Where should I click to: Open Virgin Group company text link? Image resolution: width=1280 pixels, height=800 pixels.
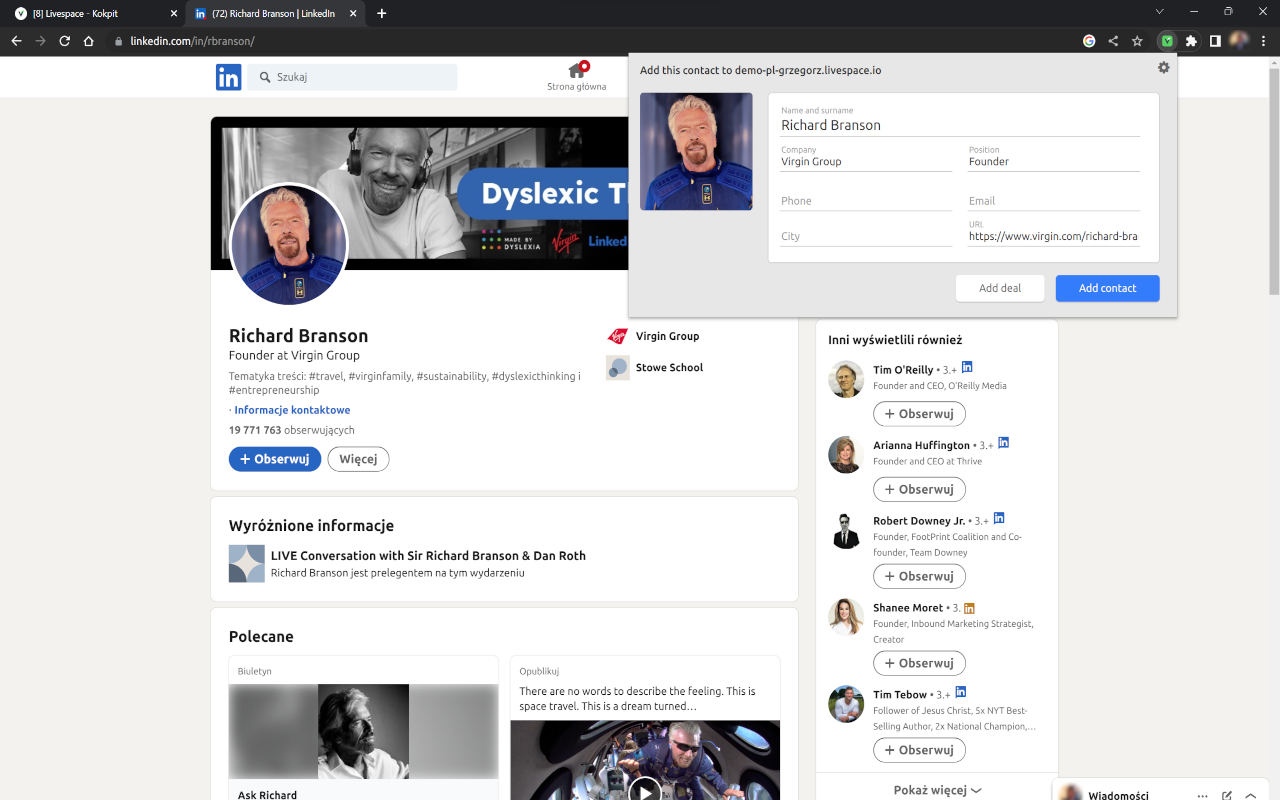pyautogui.click(x=667, y=336)
